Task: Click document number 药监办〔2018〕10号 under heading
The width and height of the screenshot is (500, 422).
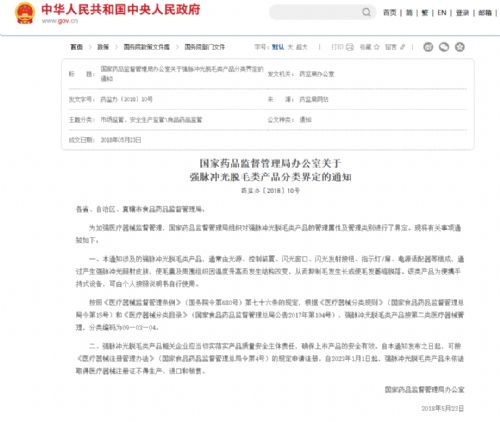Action: (270, 191)
